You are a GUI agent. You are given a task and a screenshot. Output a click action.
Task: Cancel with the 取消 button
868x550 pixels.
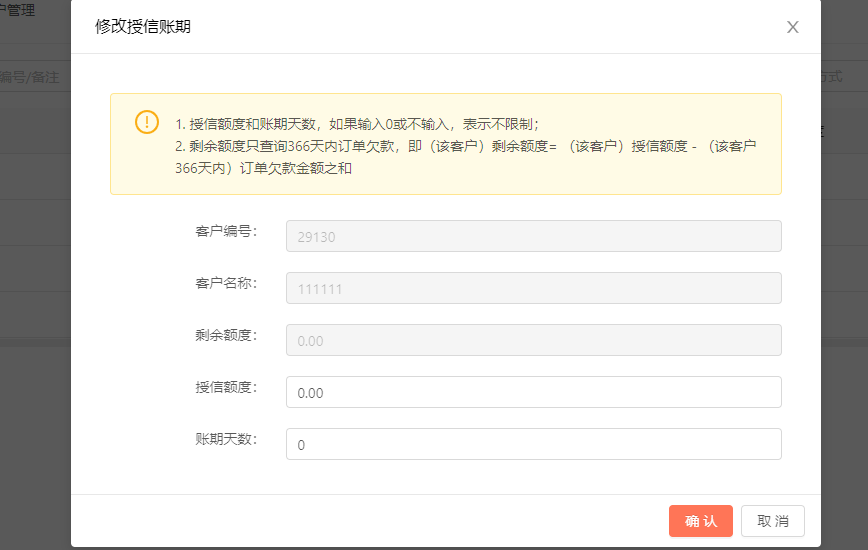[x=773, y=521]
